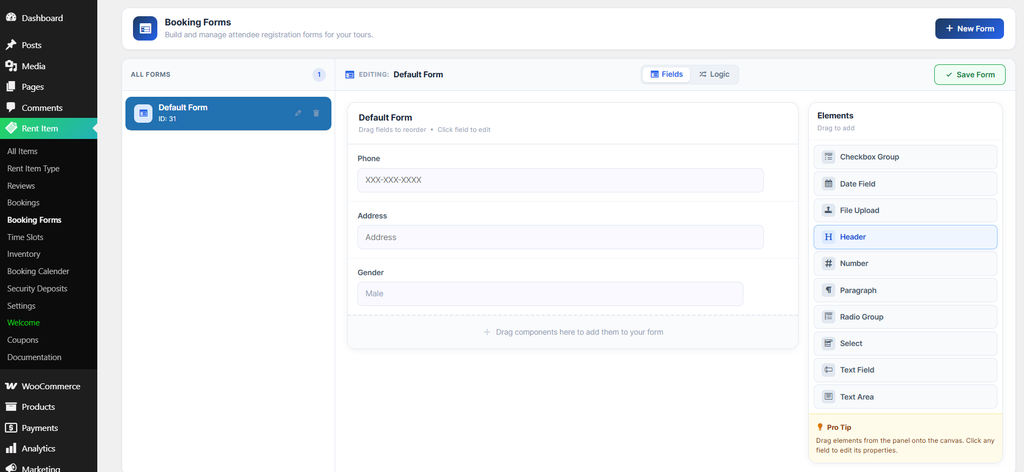Image resolution: width=1024 pixels, height=472 pixels.
Task: Open Booking Calender submenu entry
Action: pyautogui.click(x=38, y=271)
